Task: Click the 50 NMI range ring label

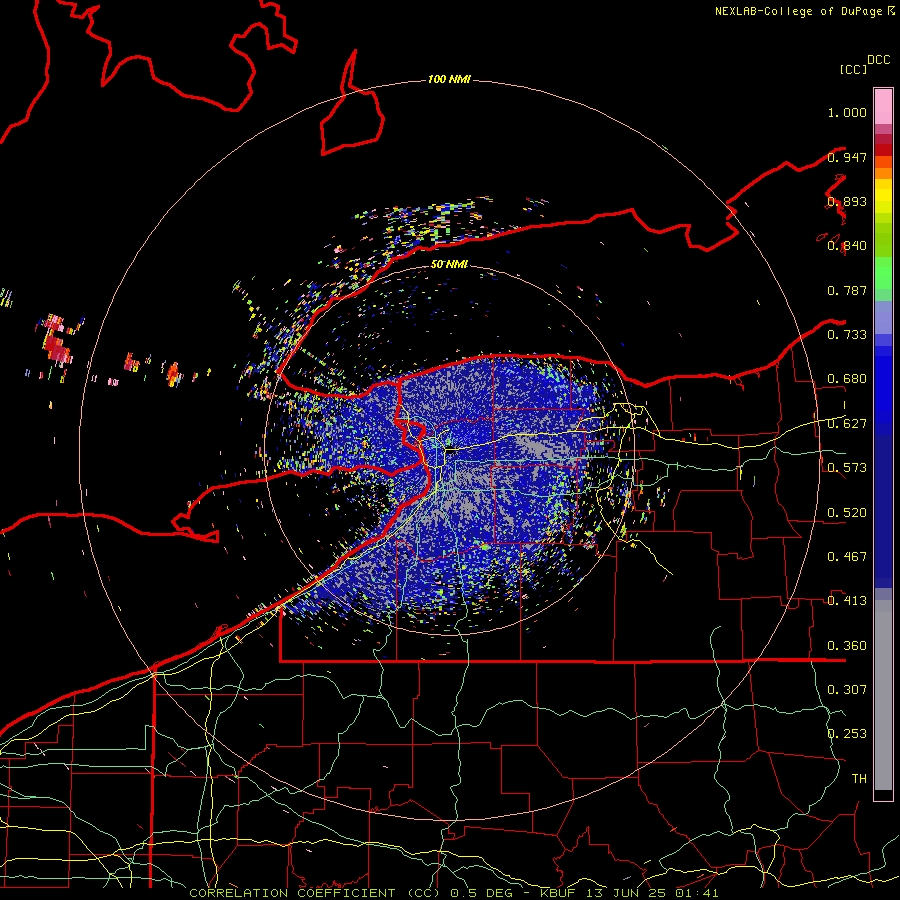Action: pyautogui.click(x=449, y=264)
